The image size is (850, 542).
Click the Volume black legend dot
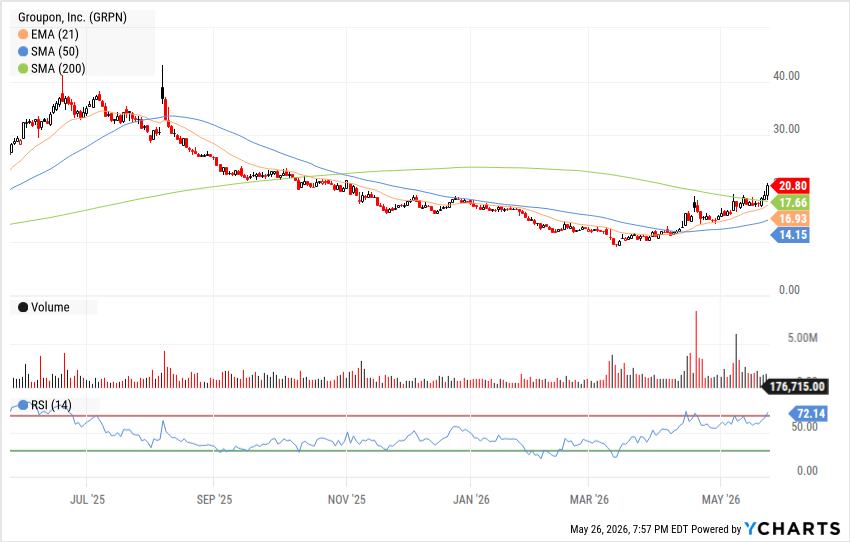[23, 307]
